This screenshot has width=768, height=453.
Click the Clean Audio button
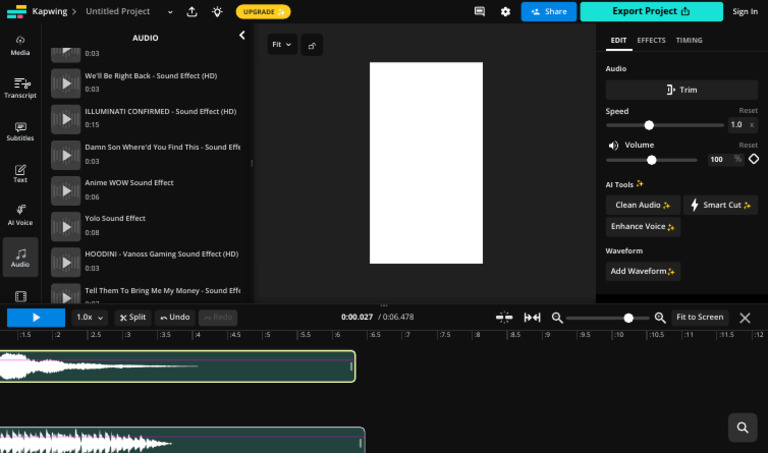point(642,205)
